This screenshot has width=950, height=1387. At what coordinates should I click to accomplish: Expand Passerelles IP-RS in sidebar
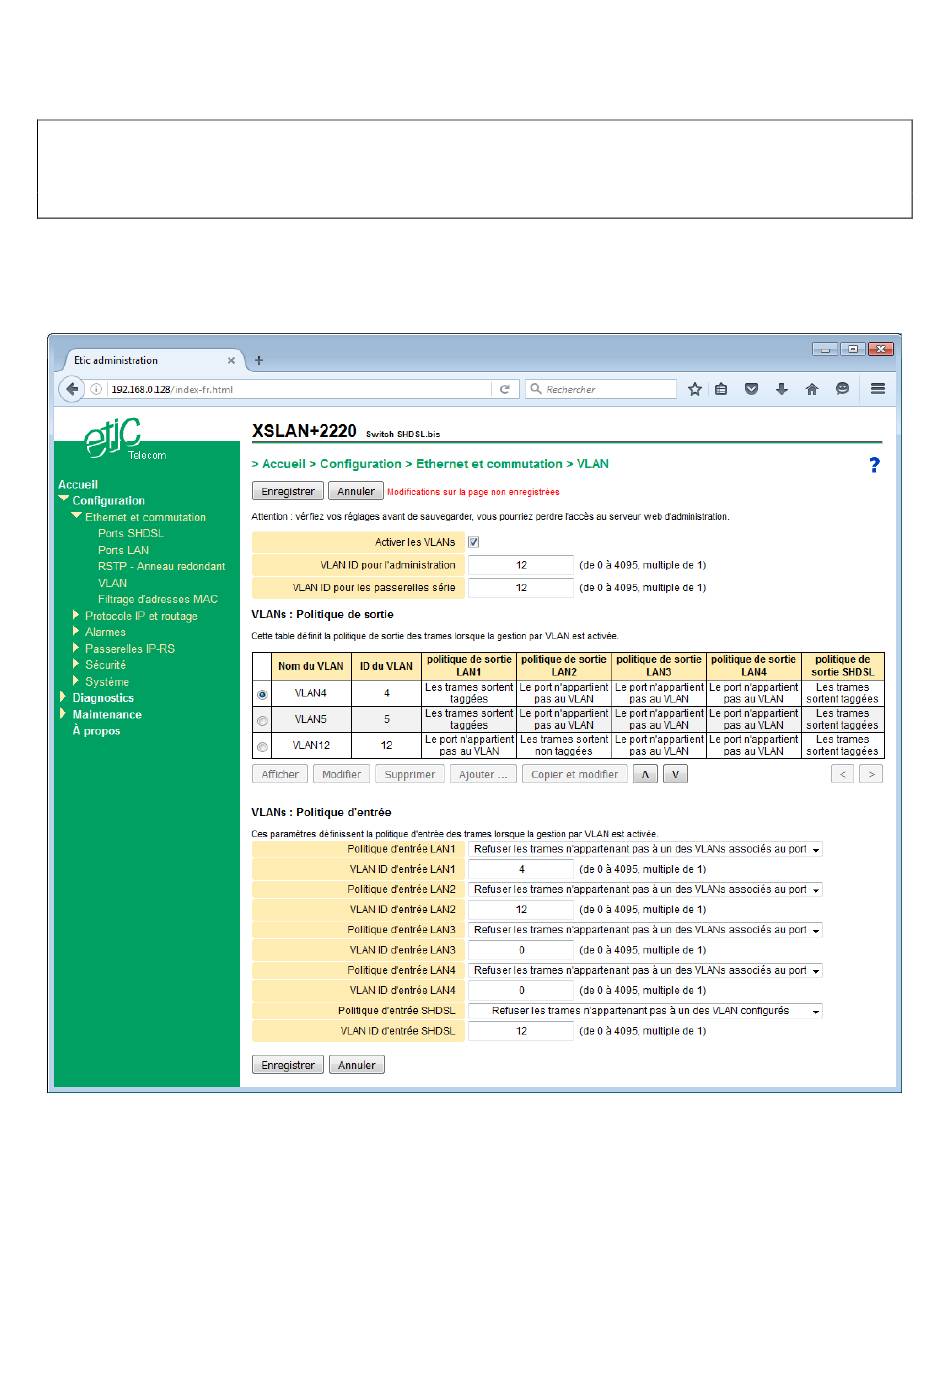pos(76,648)
